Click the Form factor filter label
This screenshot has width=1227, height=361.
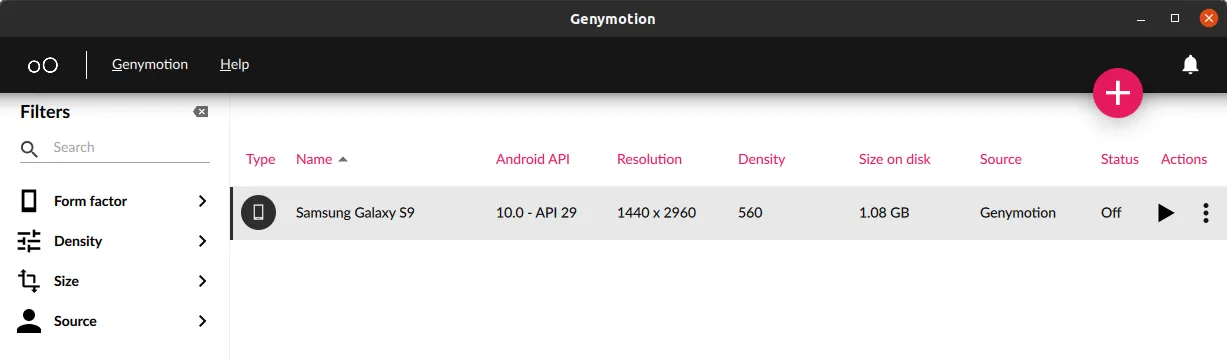[90, 201]
